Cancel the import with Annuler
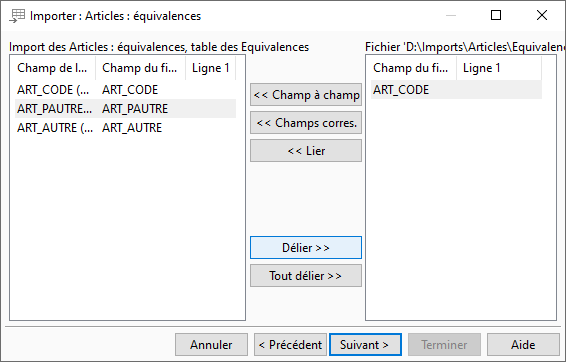The width and height of the screenshot is (566, 362). 212,345
